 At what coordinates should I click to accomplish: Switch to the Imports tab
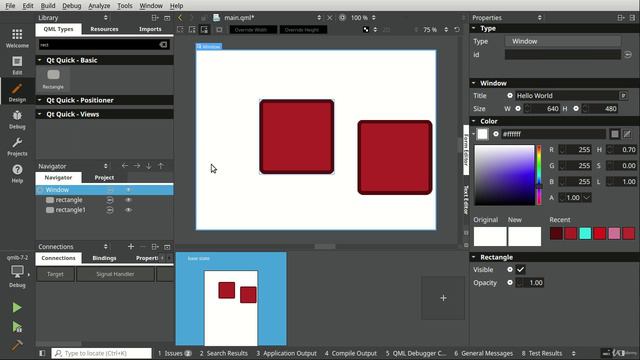pos(150,29)
